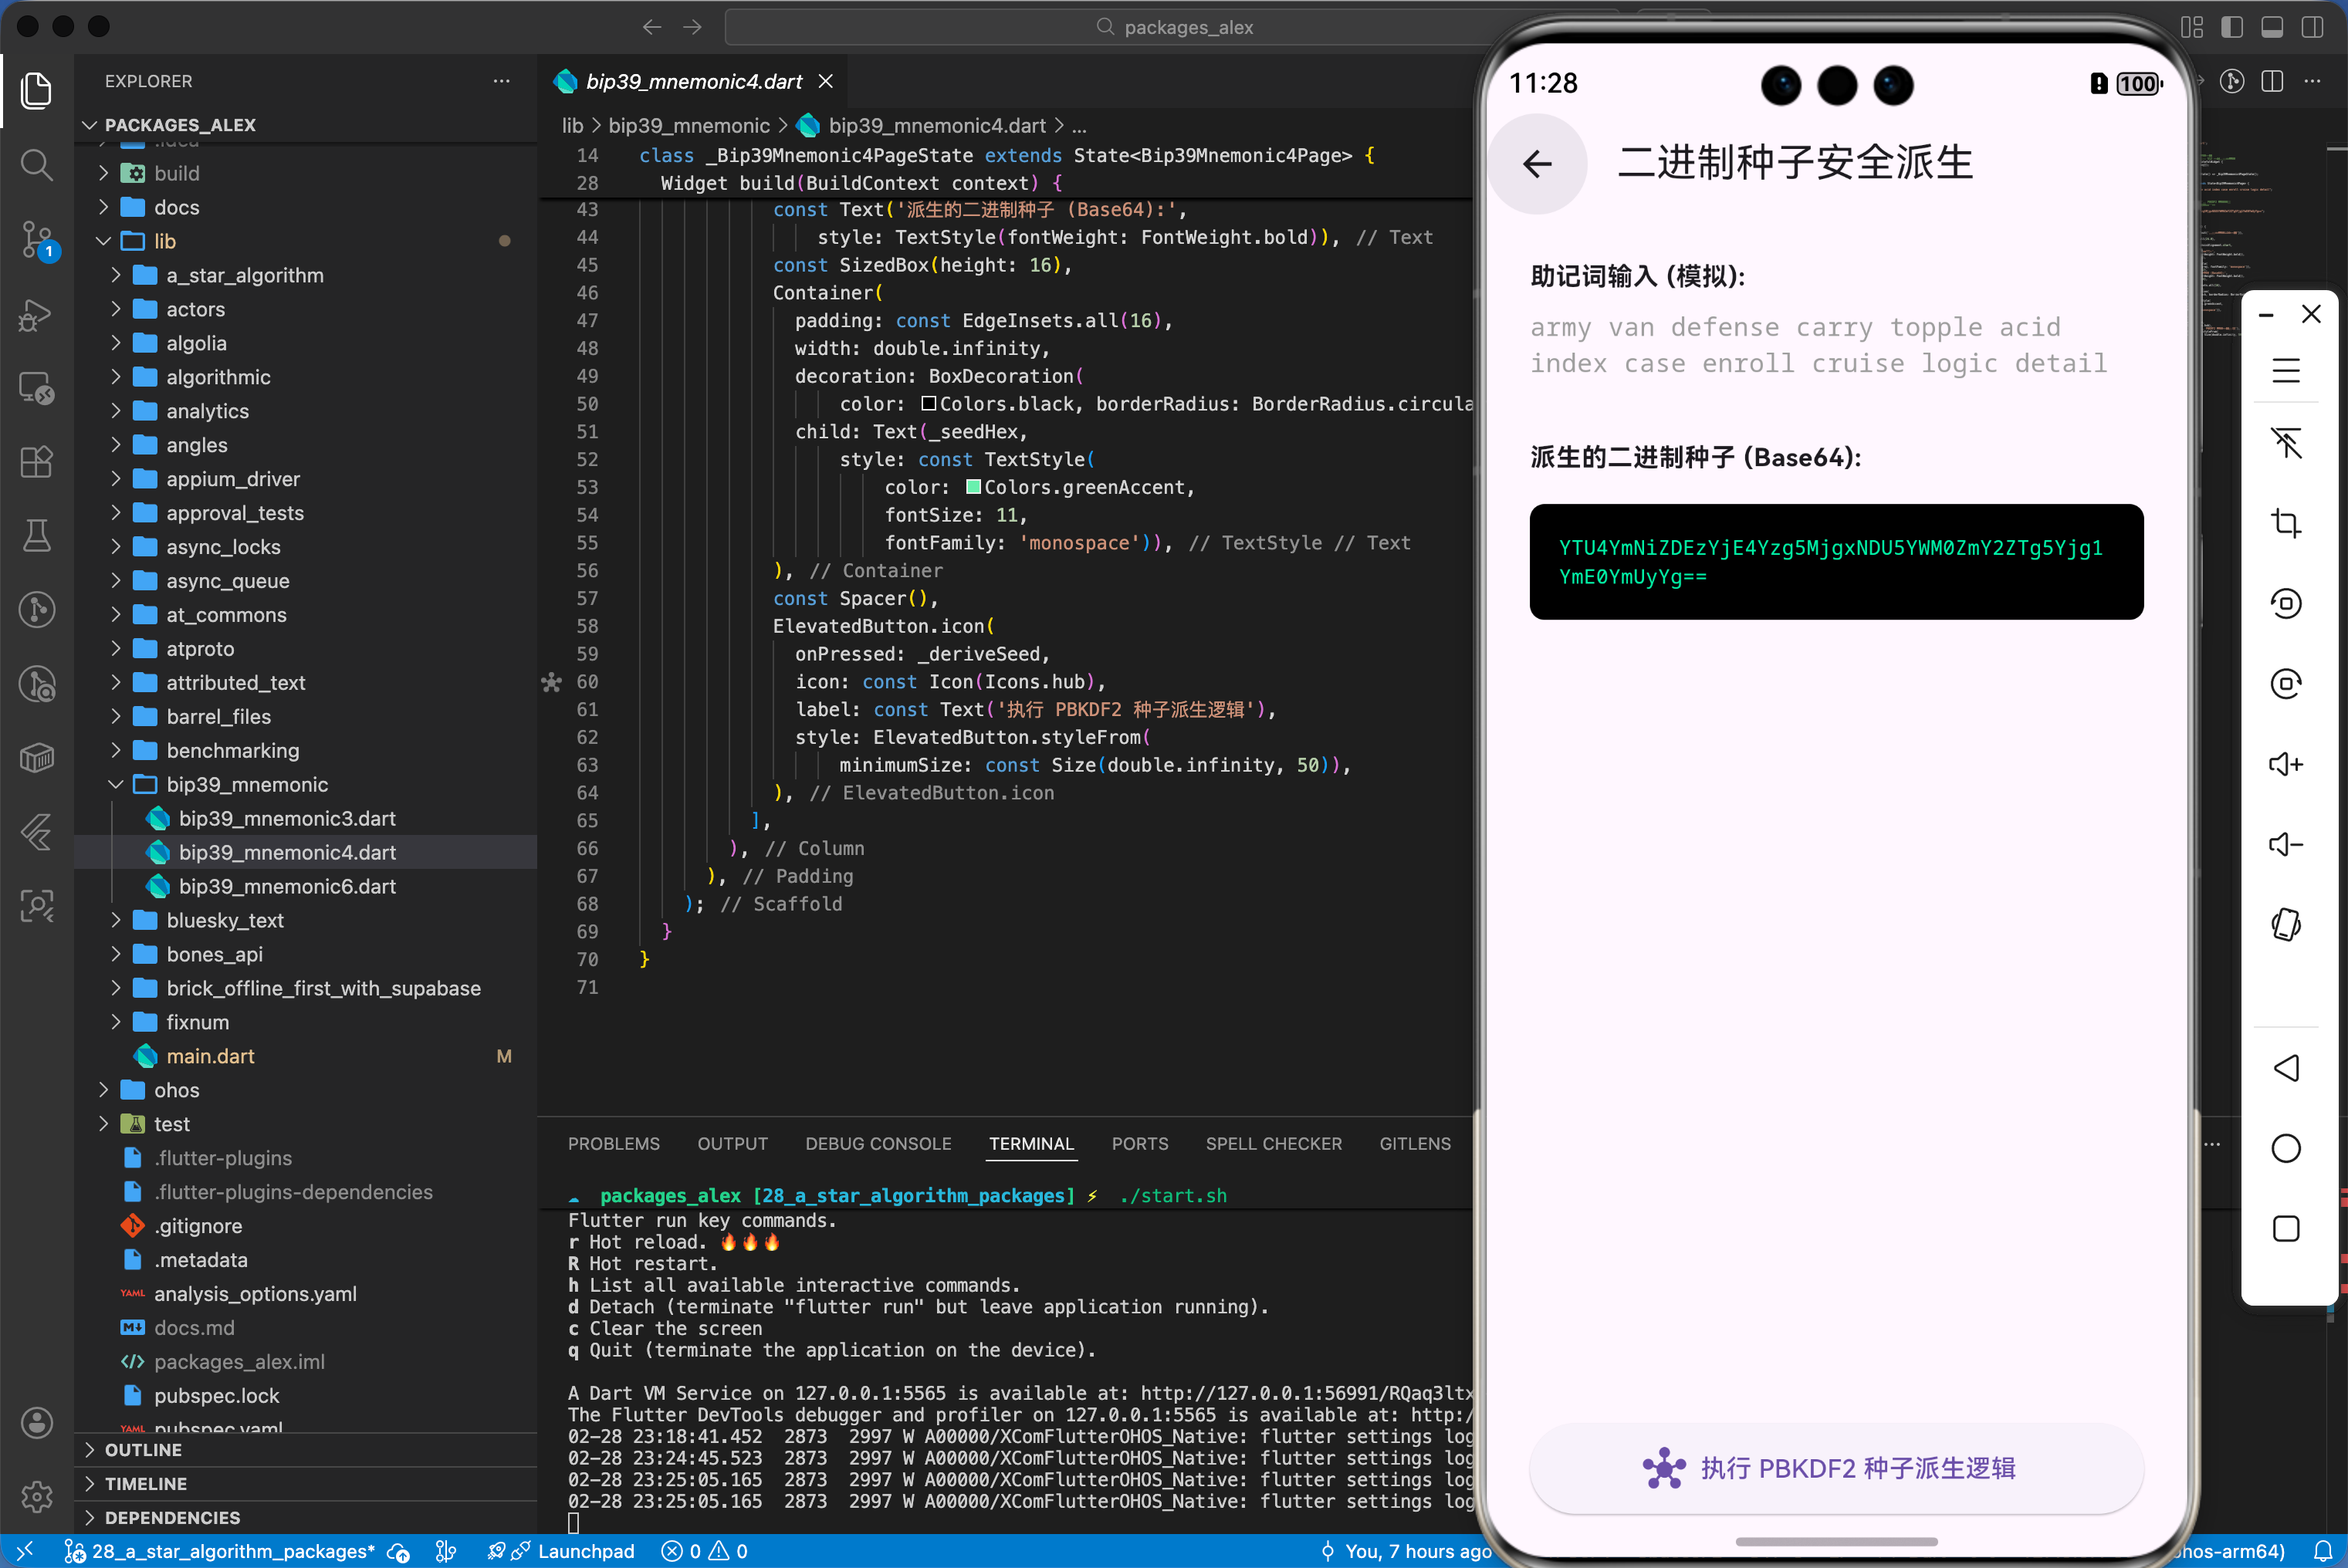The width and height of the screenshot is (2348, 1568).
Task: Click the emulator screenshot crop icon
Action: click(x=2286, y=523)
